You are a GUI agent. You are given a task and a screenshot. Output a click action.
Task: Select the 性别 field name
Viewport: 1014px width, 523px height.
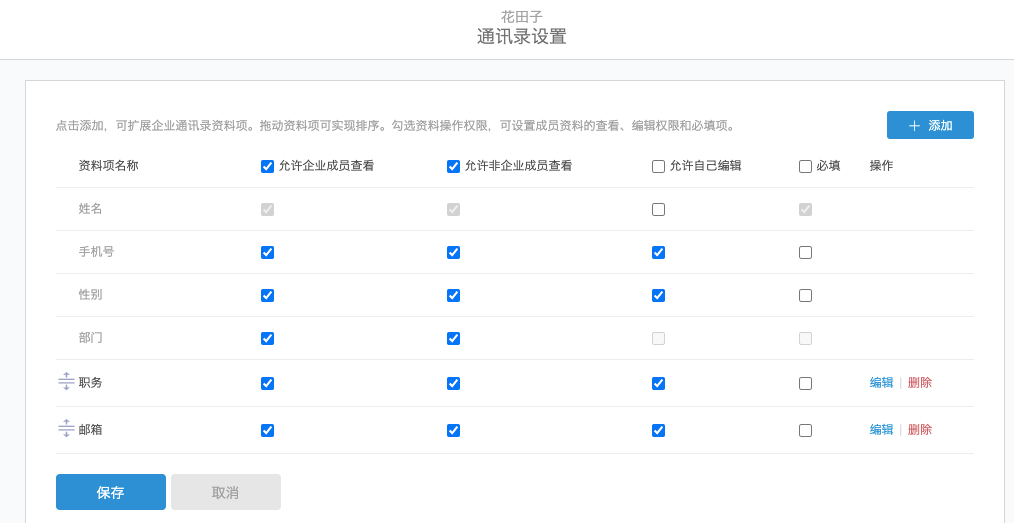pos(91,295)
